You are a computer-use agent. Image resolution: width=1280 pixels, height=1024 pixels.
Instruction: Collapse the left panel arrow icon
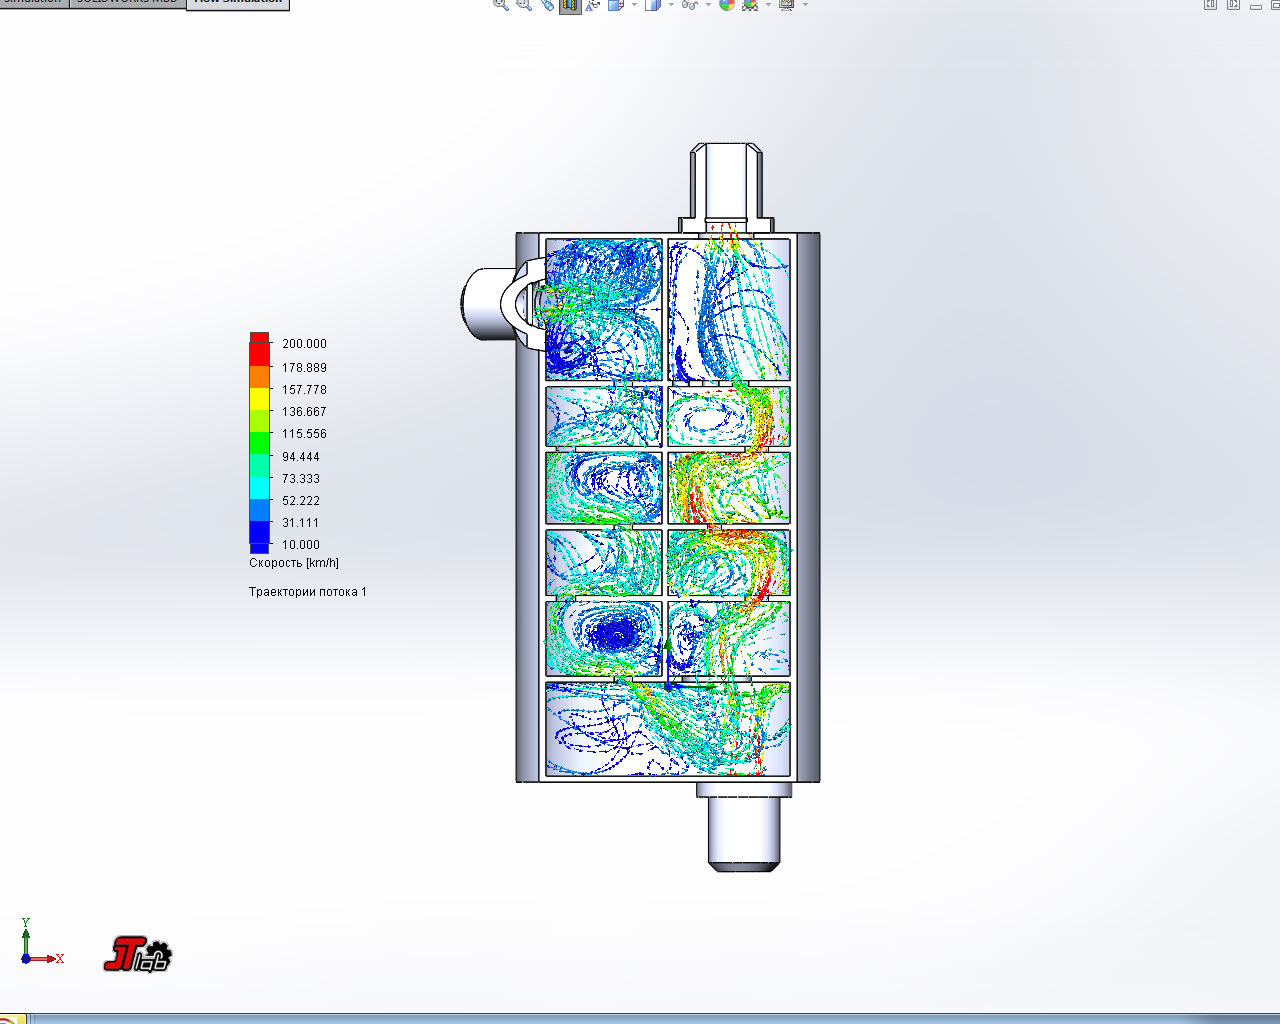click(x=1210, y=4)
